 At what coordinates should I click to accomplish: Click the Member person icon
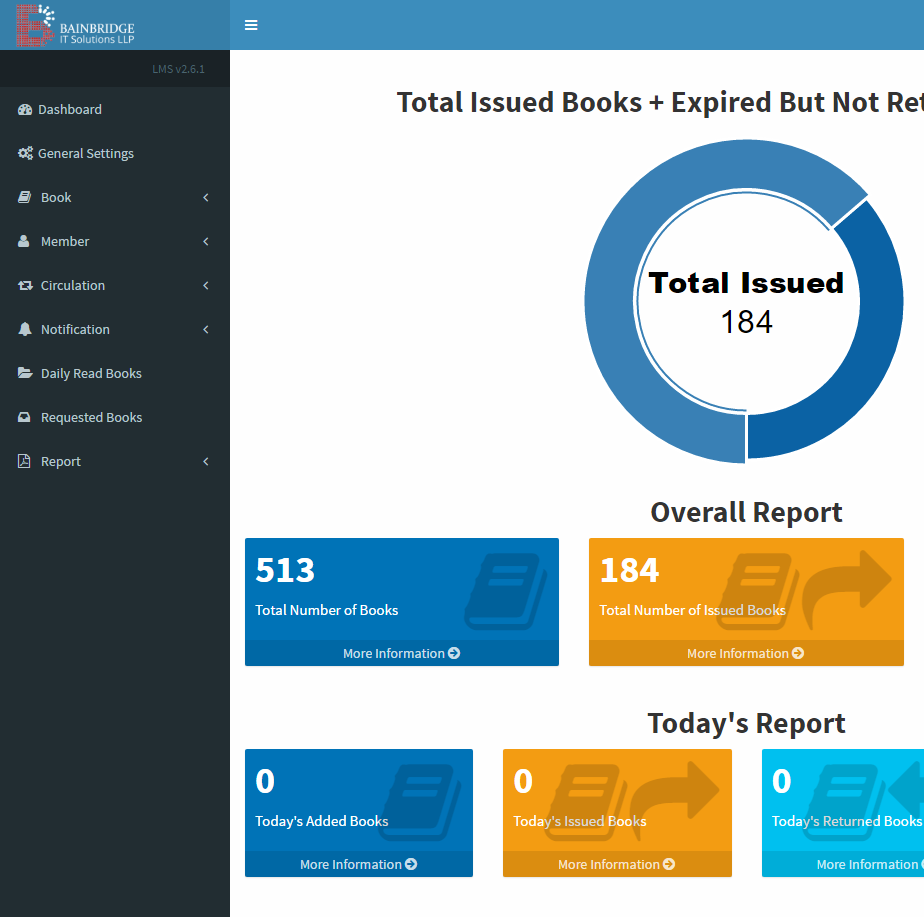pyautogui.click(x=22, y=241)
